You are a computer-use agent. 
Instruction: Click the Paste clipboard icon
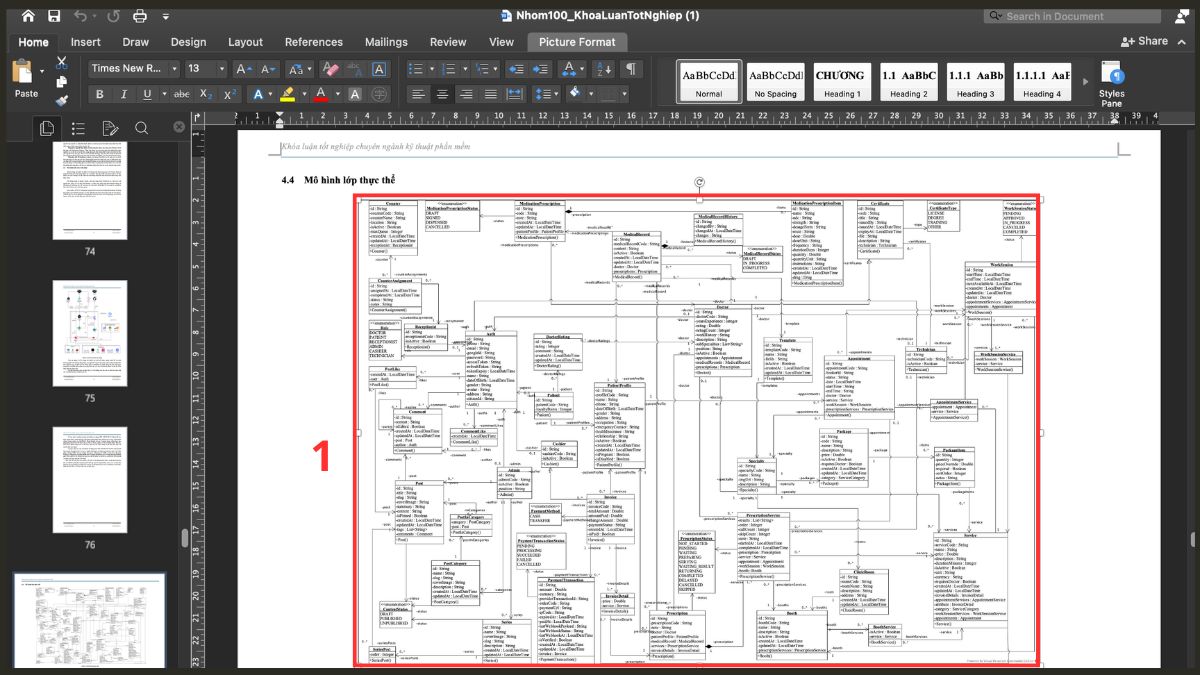pyautogui.click(x=26, y=77)
